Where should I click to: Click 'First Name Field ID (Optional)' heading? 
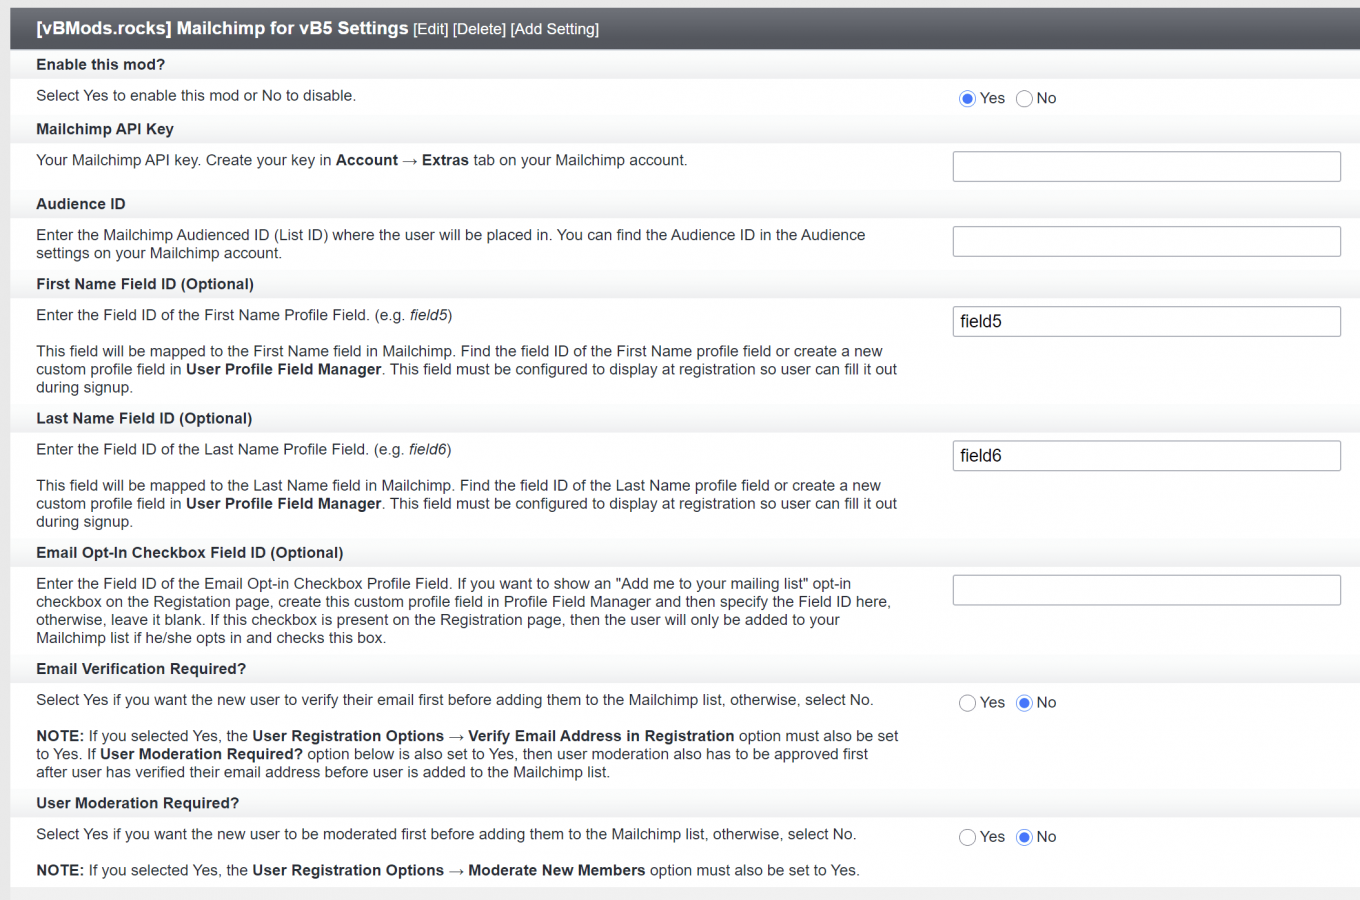tap(145, 284)
